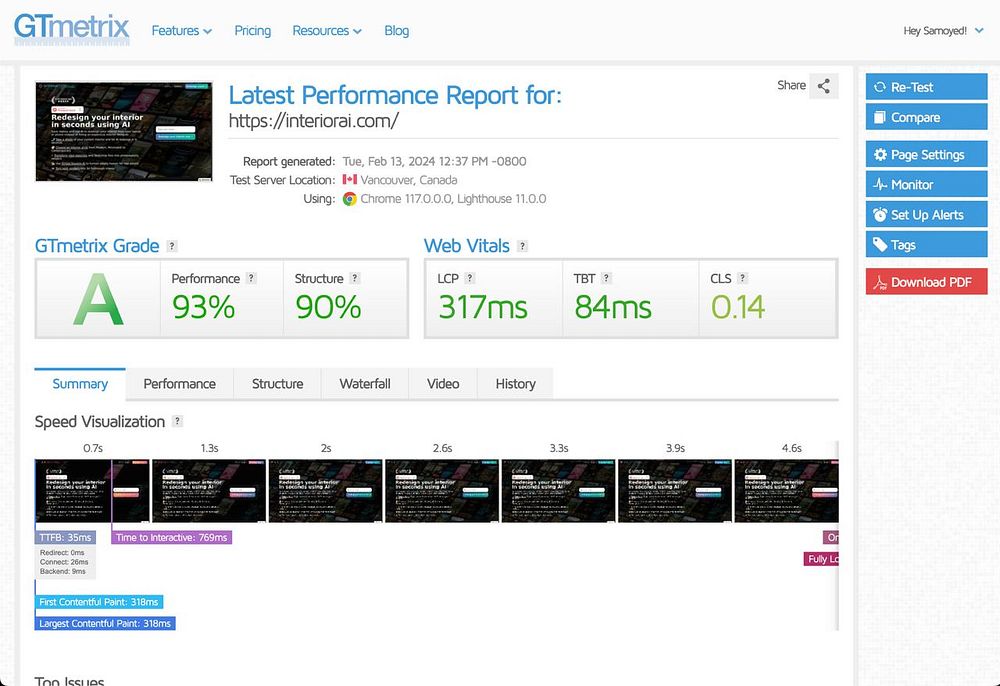The image size is (1000, 686).
Task: Click the Vancouver, Canada location text
Action: (409, 180)
